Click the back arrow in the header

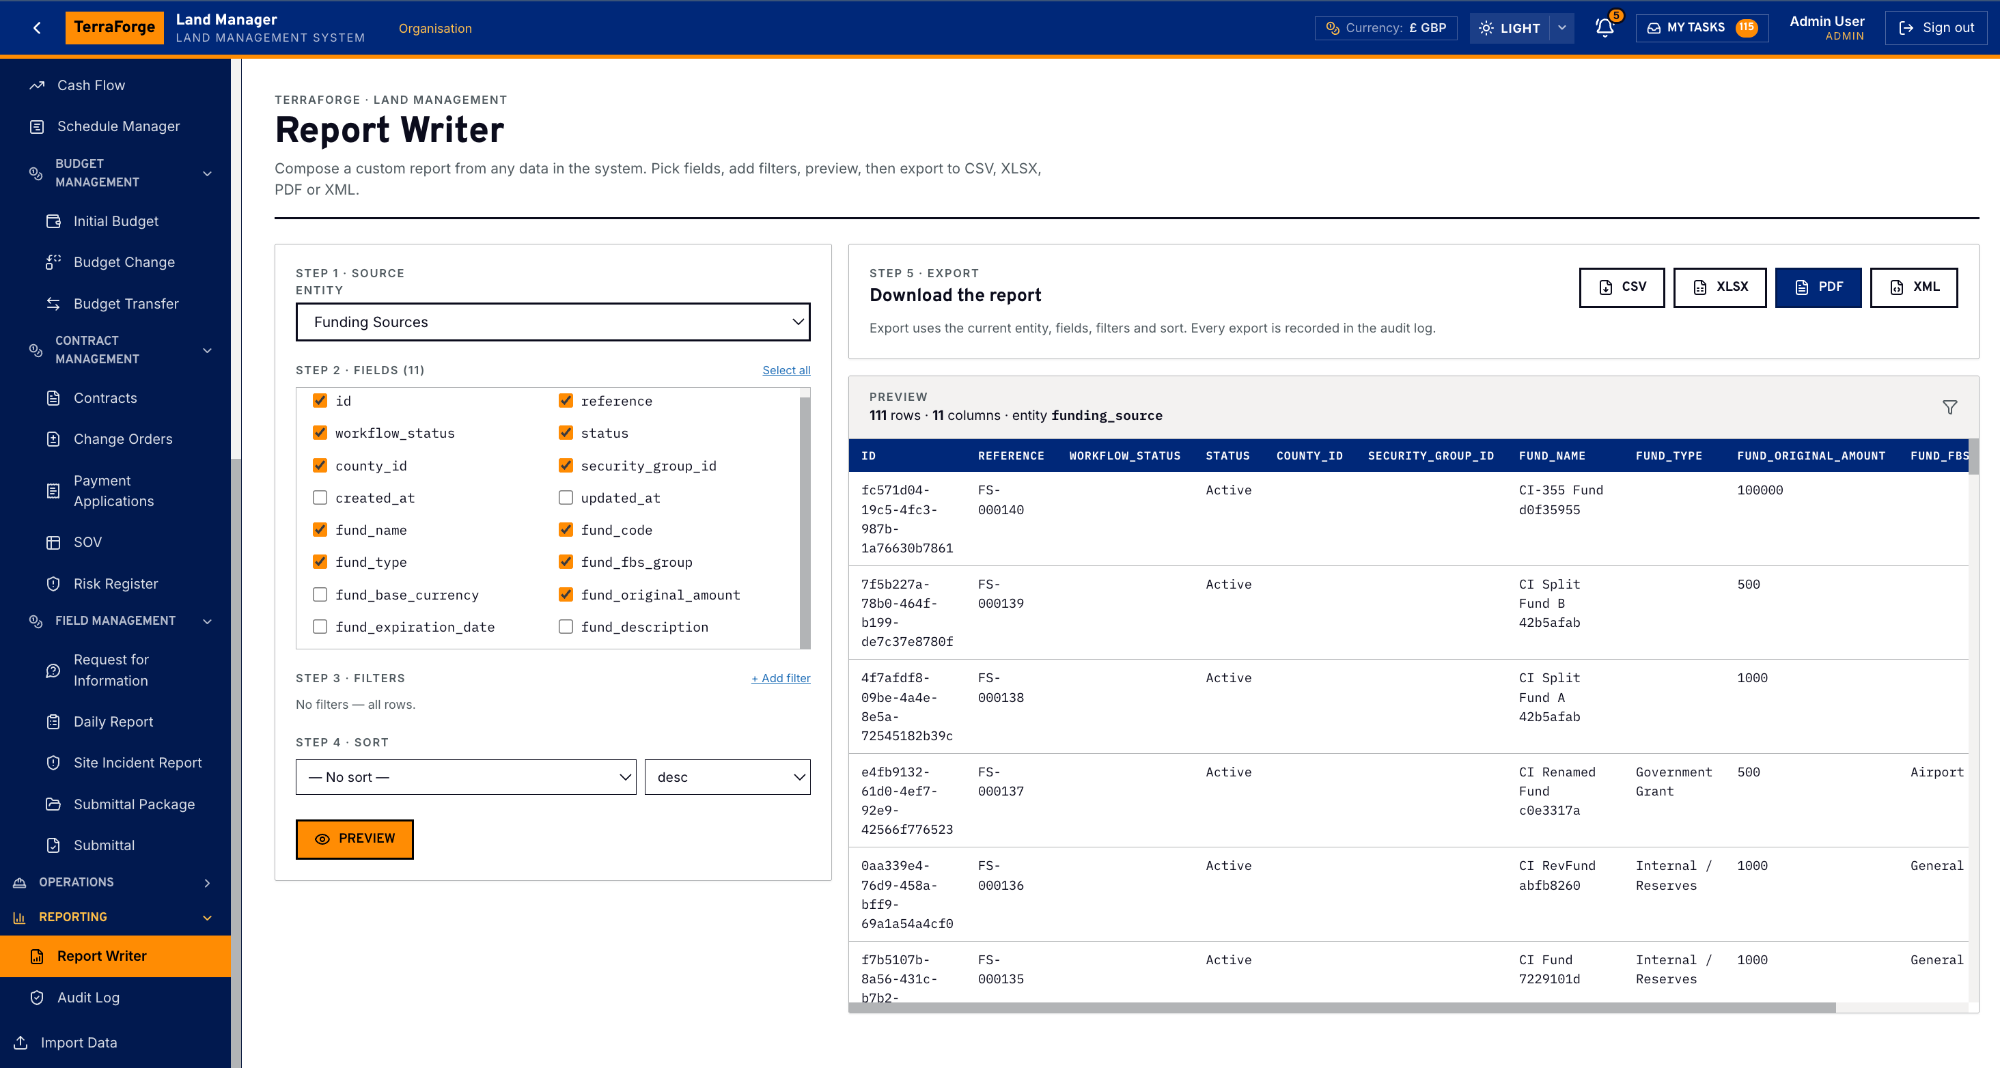tap(37, 28)
